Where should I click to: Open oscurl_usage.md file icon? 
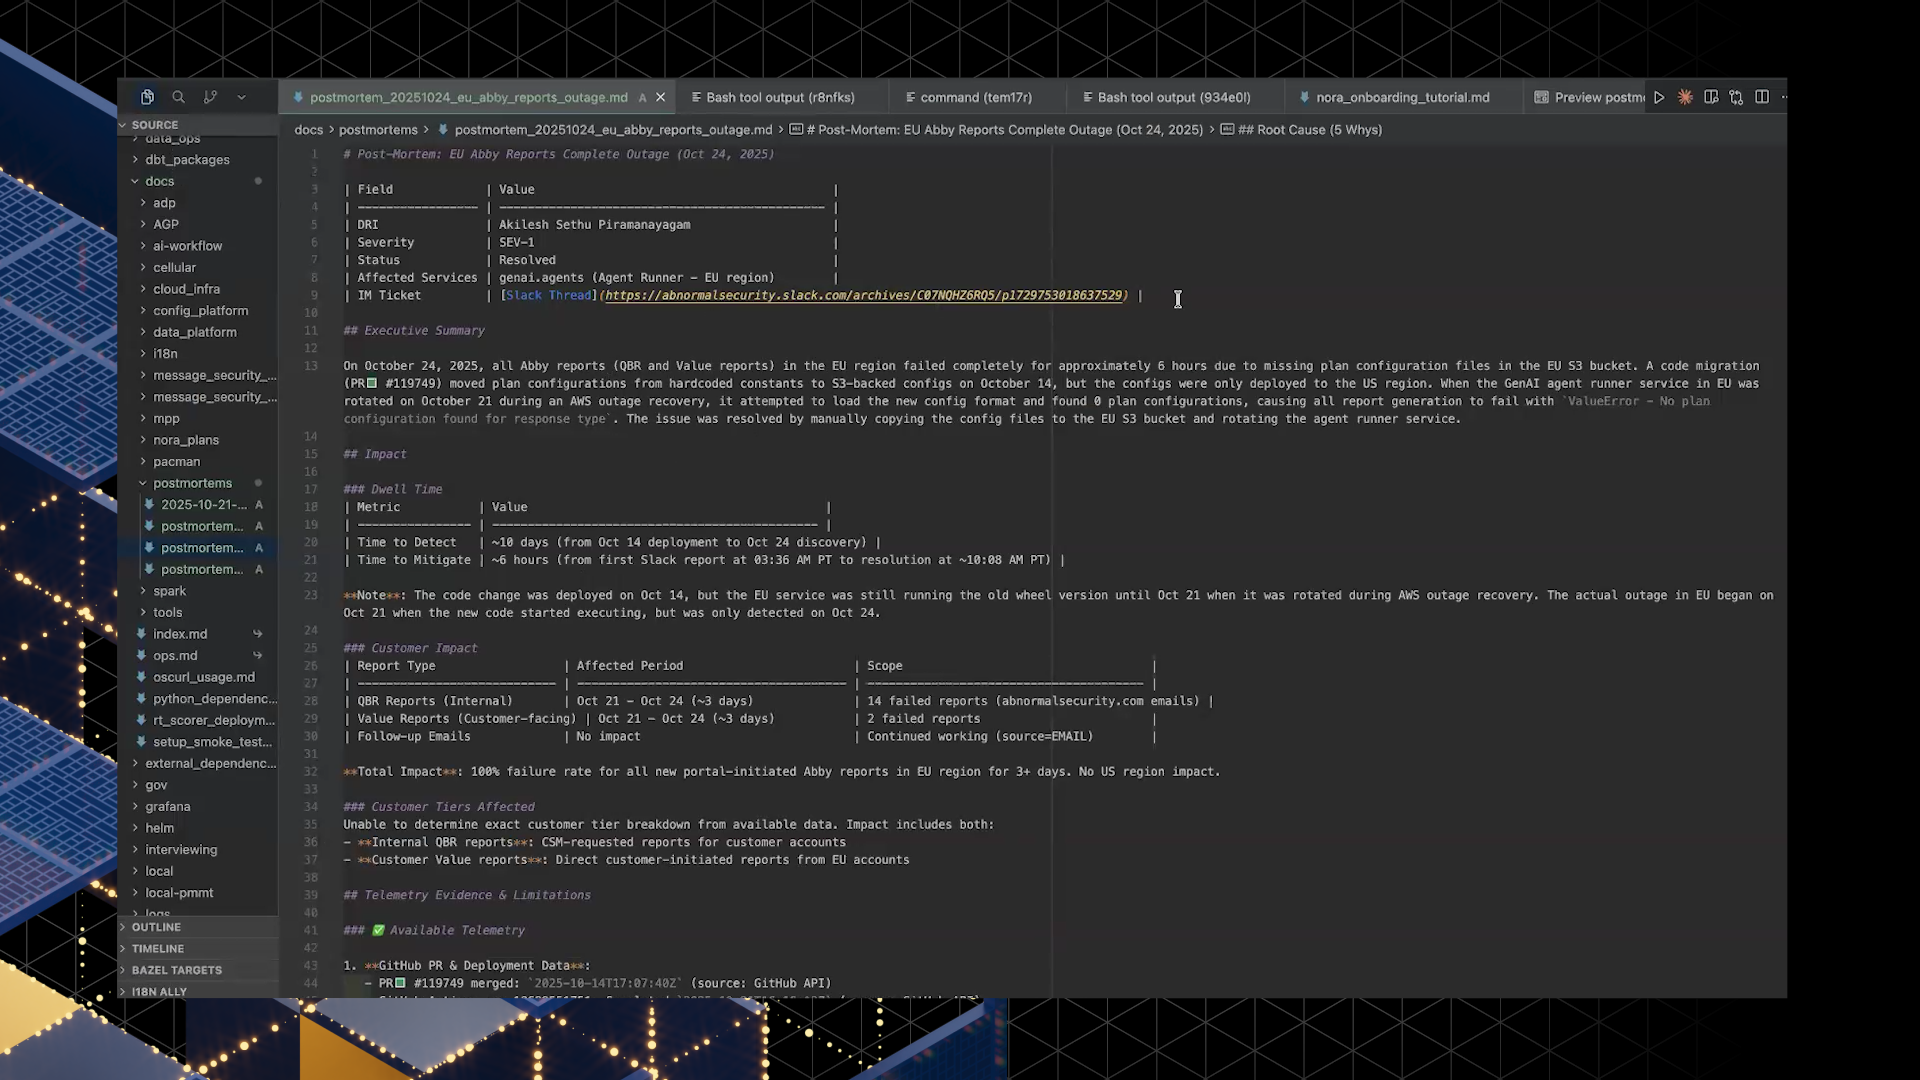[141, 677]
